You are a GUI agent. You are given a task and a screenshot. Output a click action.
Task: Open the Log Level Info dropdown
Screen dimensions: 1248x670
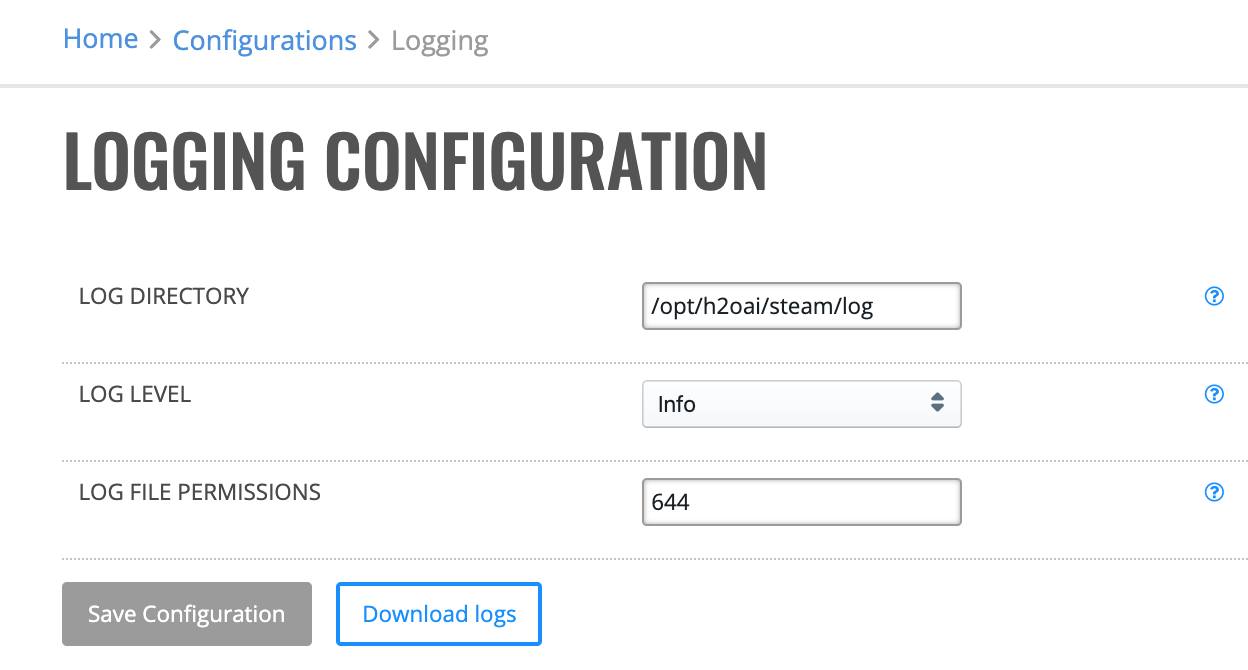(x=801, y=404)
